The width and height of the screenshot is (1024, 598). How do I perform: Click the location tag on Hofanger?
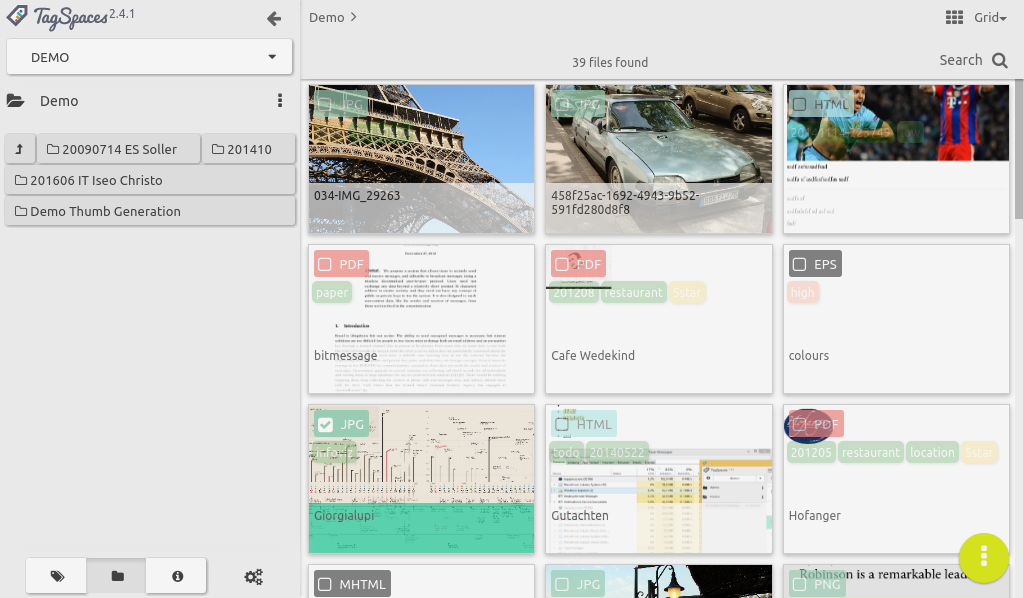click(x=932, y=452)
